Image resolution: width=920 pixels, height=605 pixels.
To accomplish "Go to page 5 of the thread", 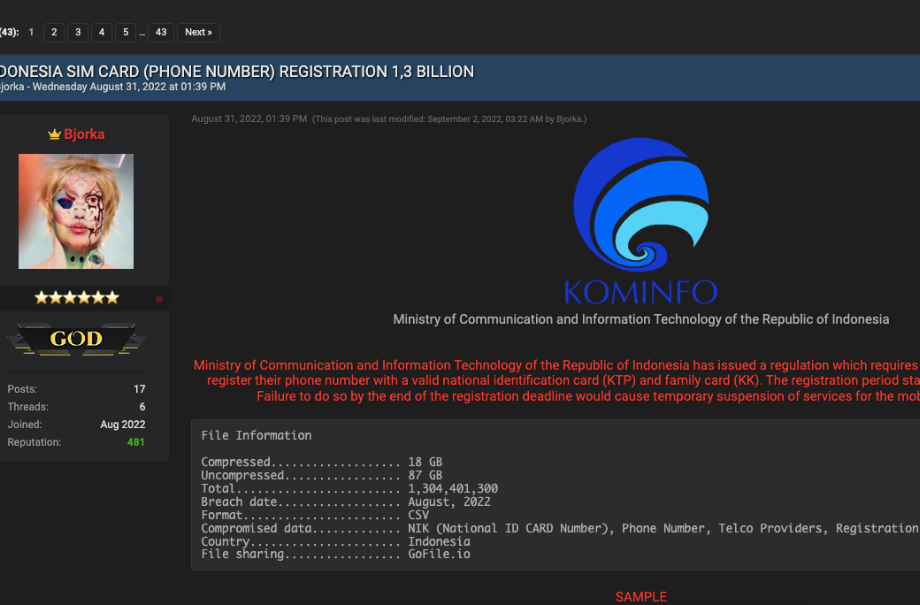I will point(126,32).
